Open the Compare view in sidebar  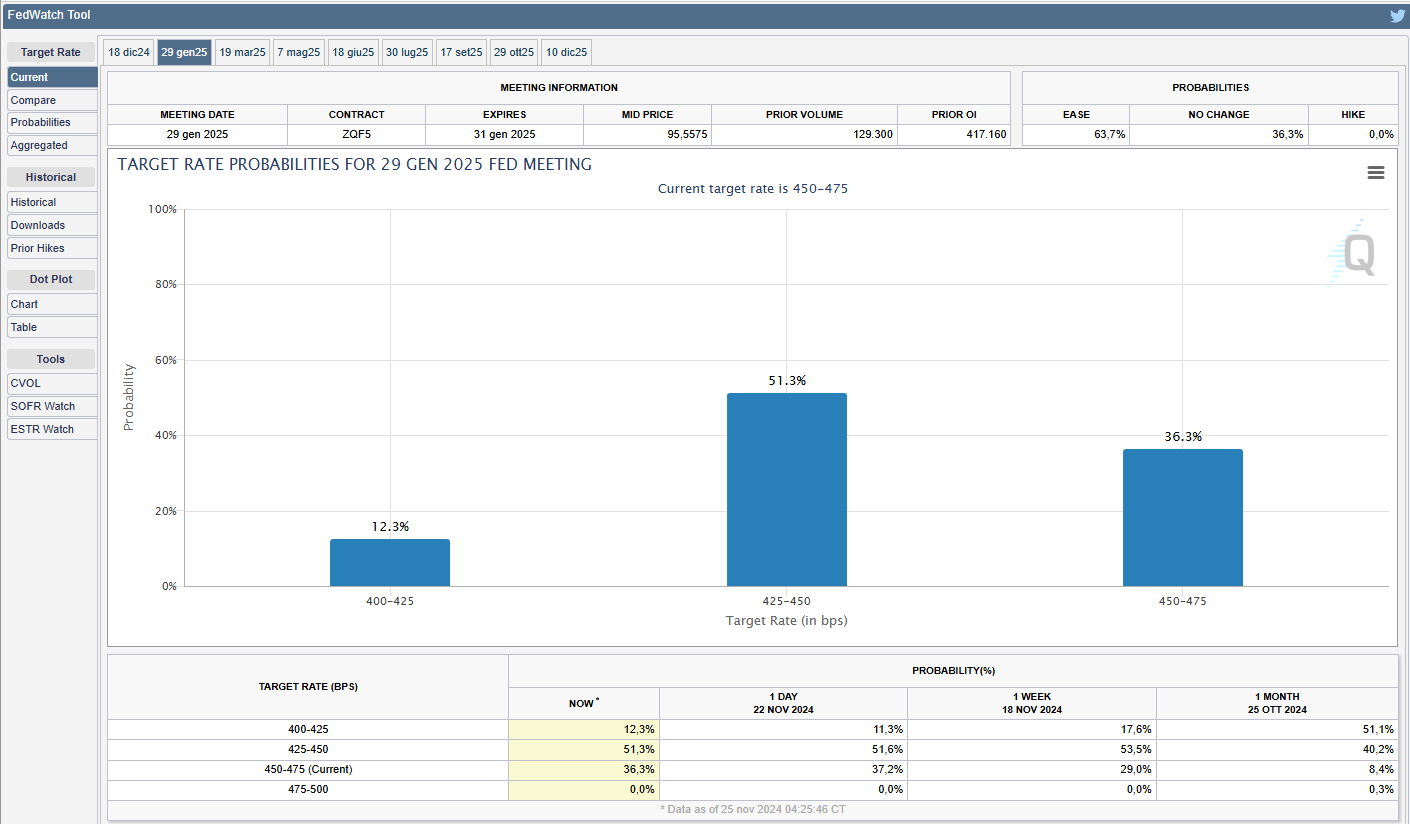52,100
